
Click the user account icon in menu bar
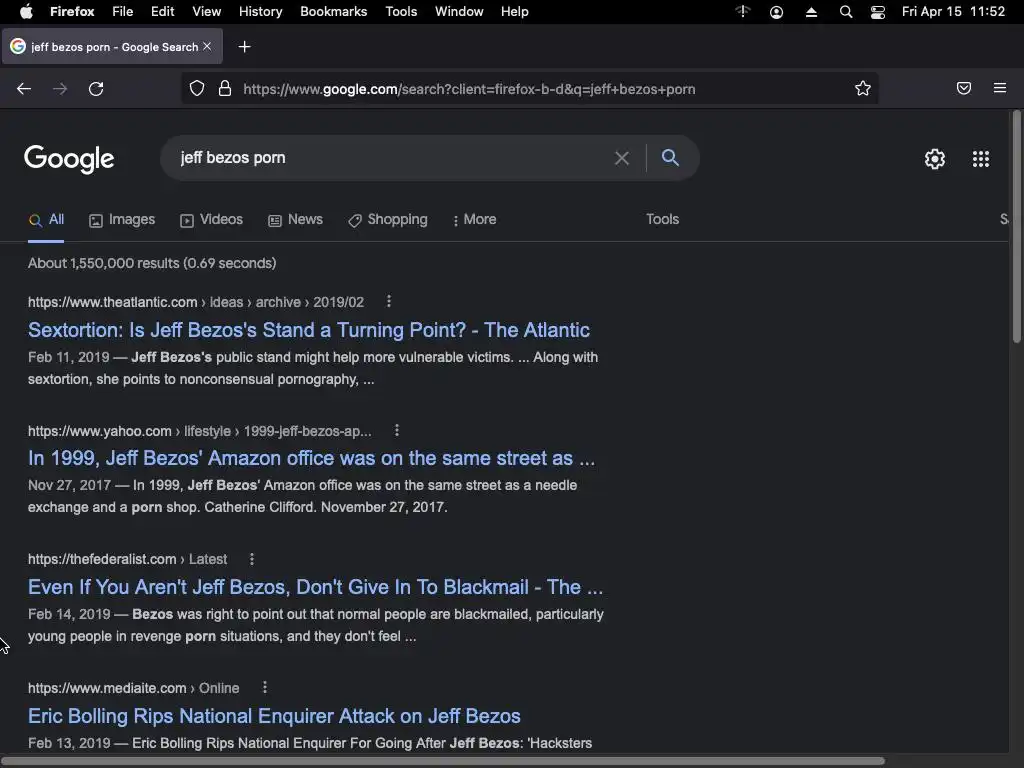pyautogui.click(x=776, y=12)
